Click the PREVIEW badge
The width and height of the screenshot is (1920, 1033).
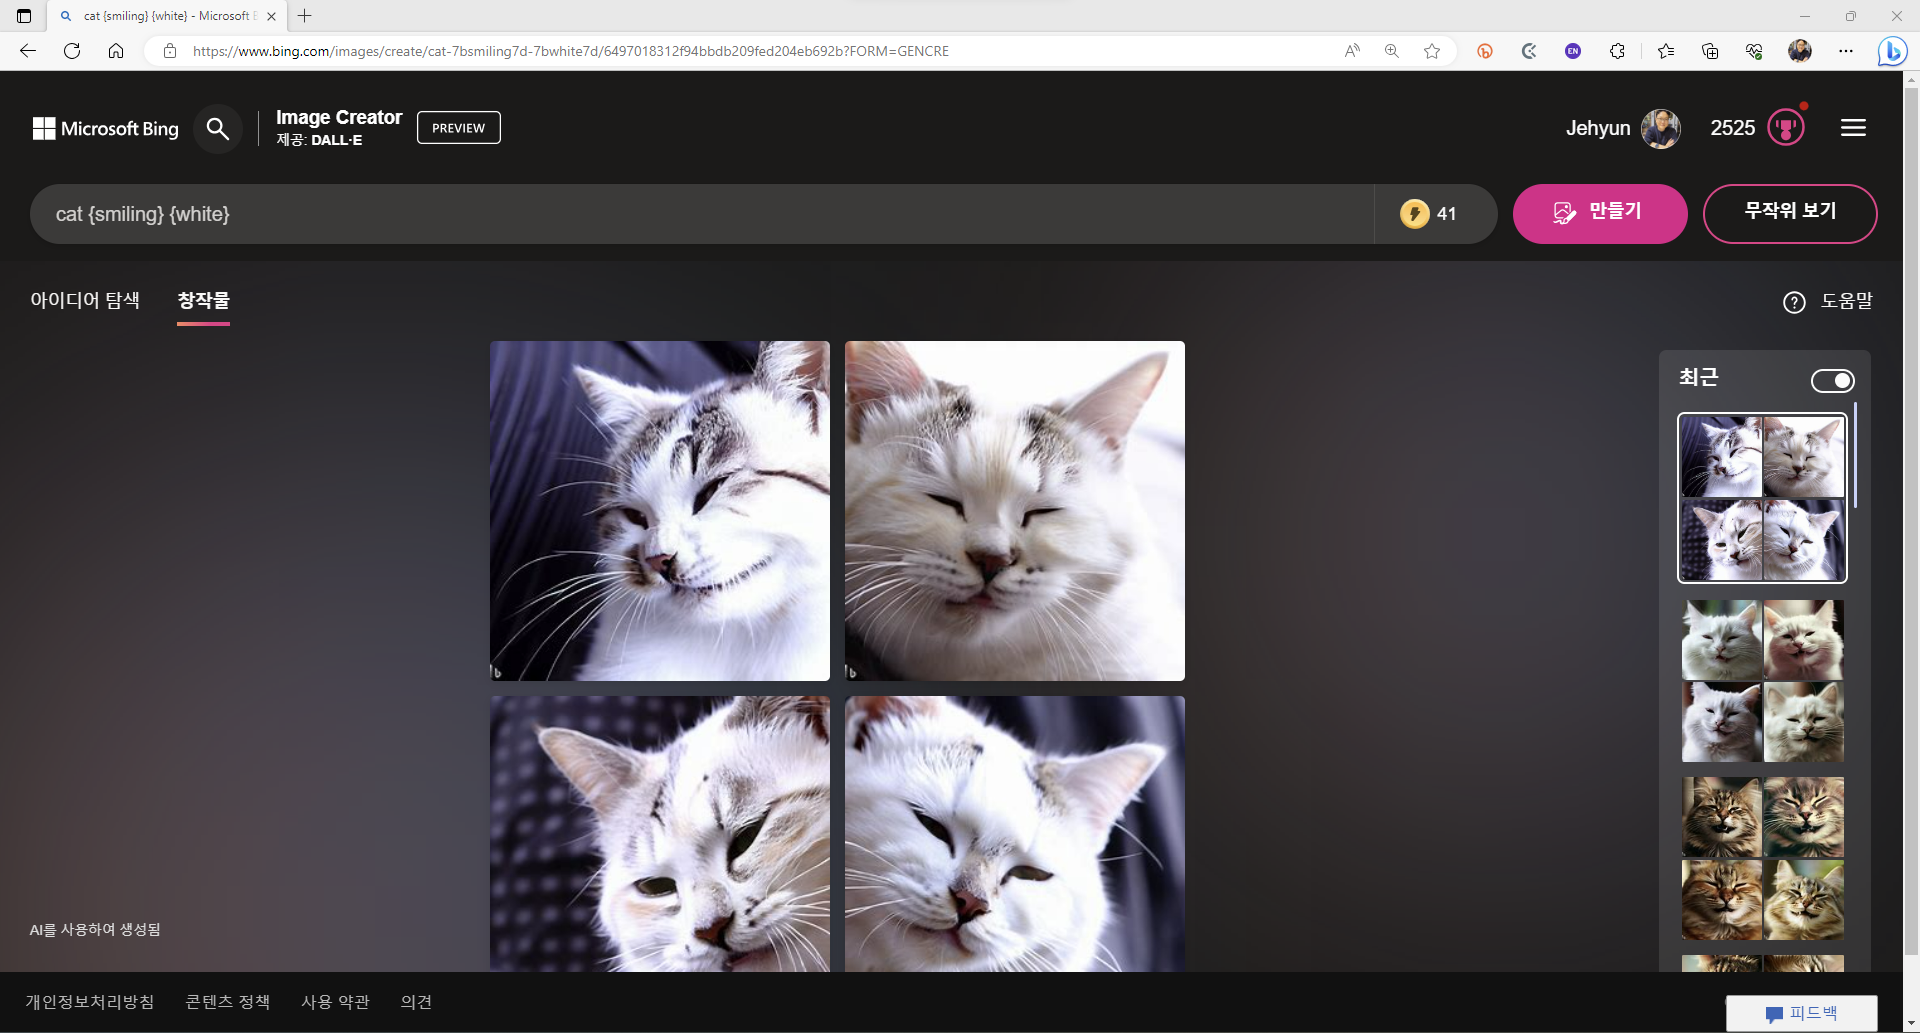pyautogui.click(x=459, y=128)
